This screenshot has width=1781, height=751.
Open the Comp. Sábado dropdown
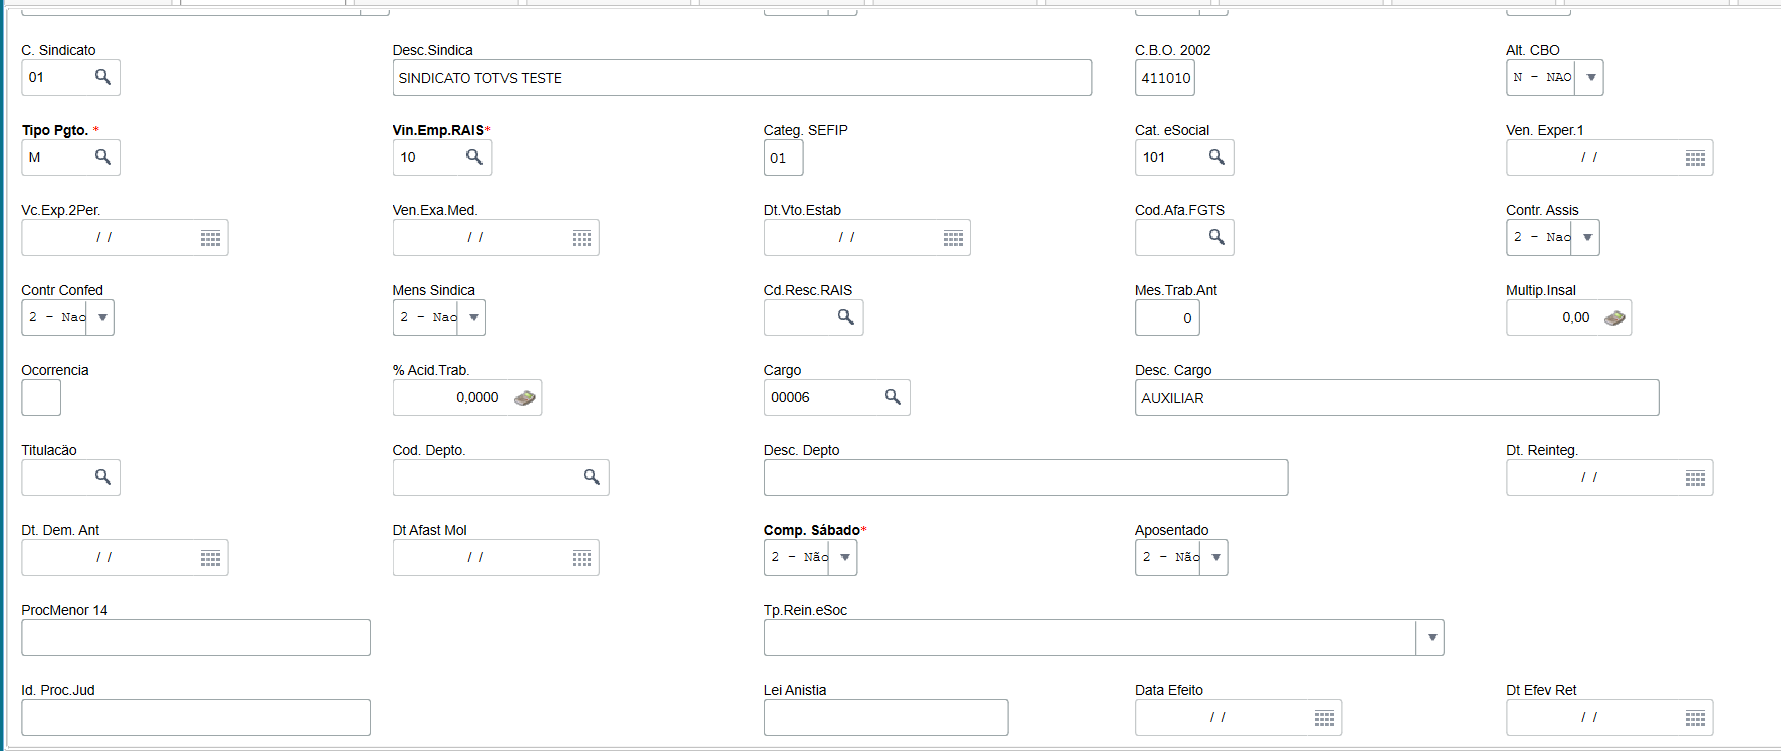point(845,557)
